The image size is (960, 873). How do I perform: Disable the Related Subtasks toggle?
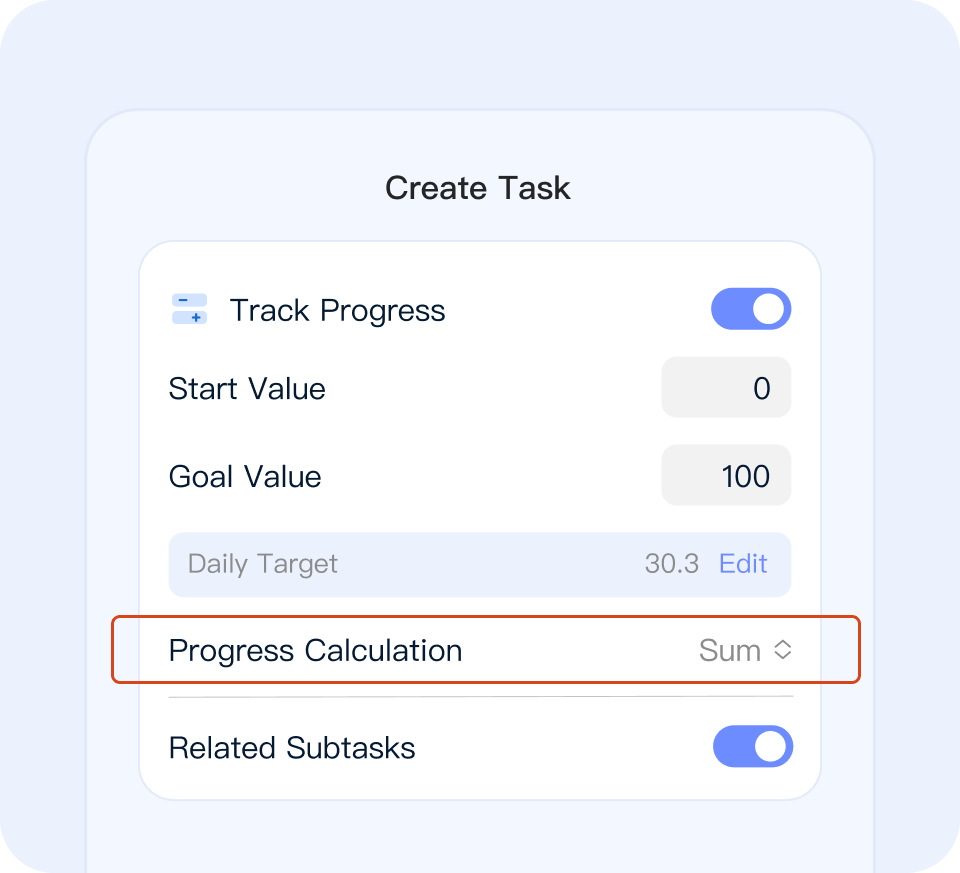[x=752, y=748]
